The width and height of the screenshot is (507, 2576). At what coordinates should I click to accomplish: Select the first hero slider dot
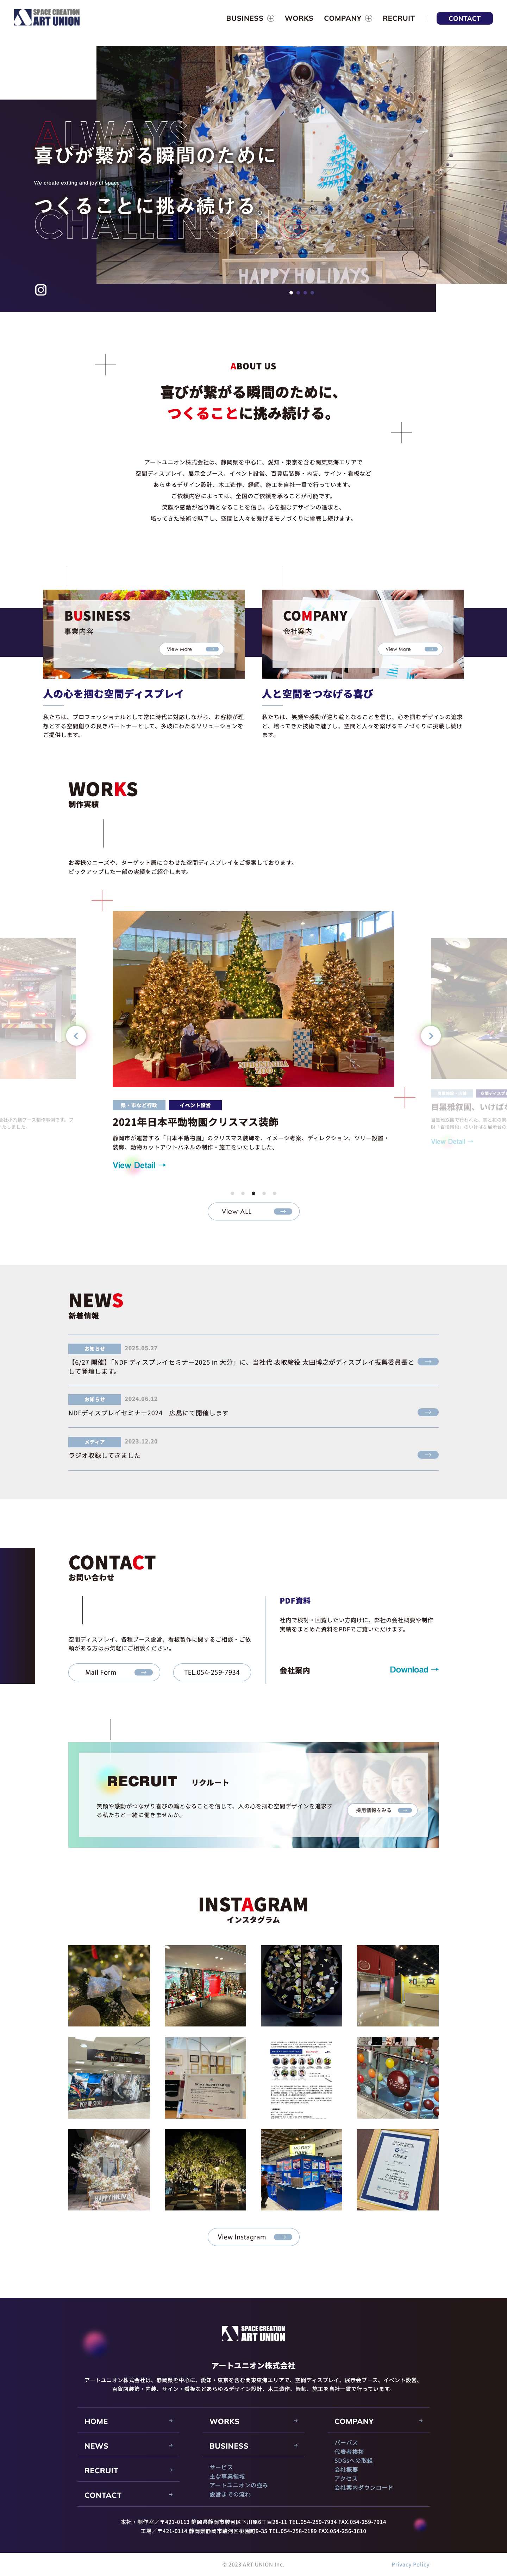point(291,293)
